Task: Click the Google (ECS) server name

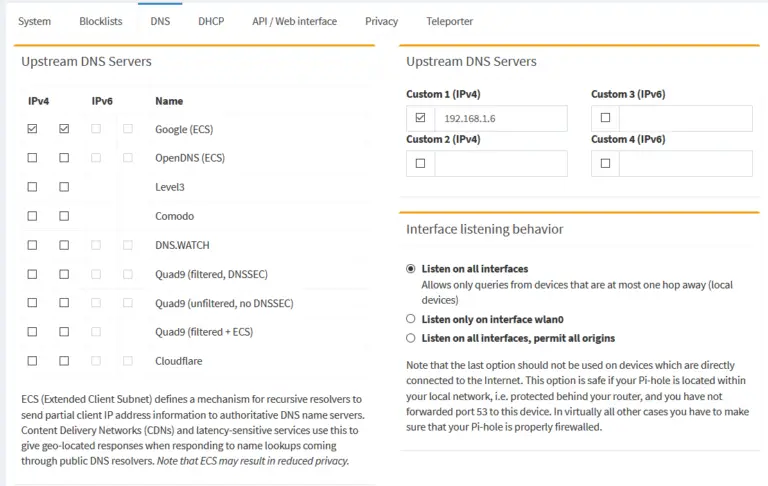Action: click(x=184, y=129)
